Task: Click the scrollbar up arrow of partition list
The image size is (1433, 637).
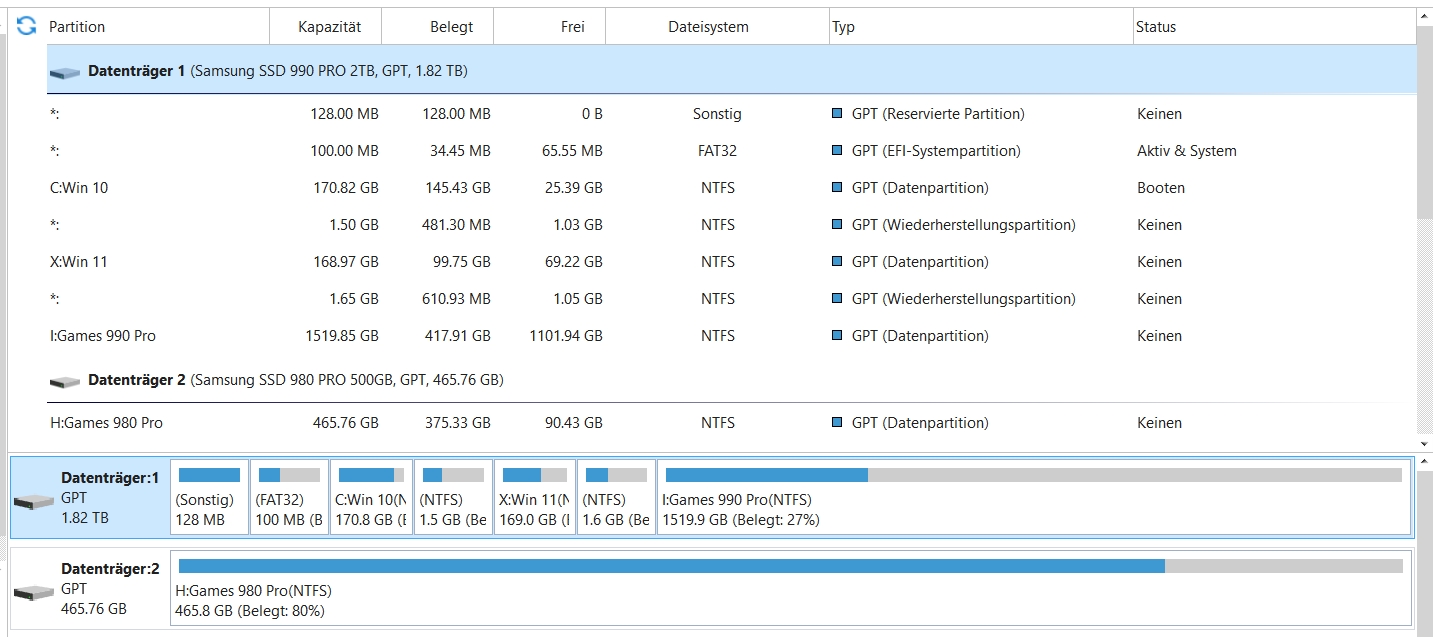Action: (x=1425, y=17)
